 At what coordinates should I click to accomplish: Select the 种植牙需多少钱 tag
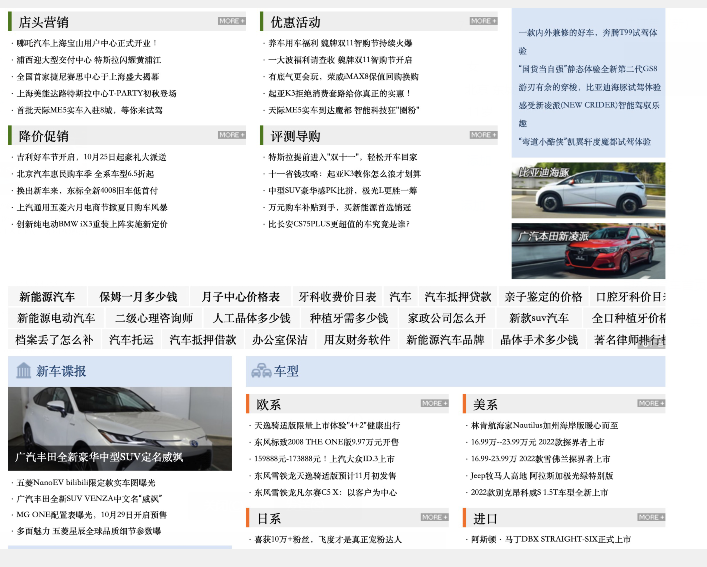pyautogui.click(x=349, y=318)
